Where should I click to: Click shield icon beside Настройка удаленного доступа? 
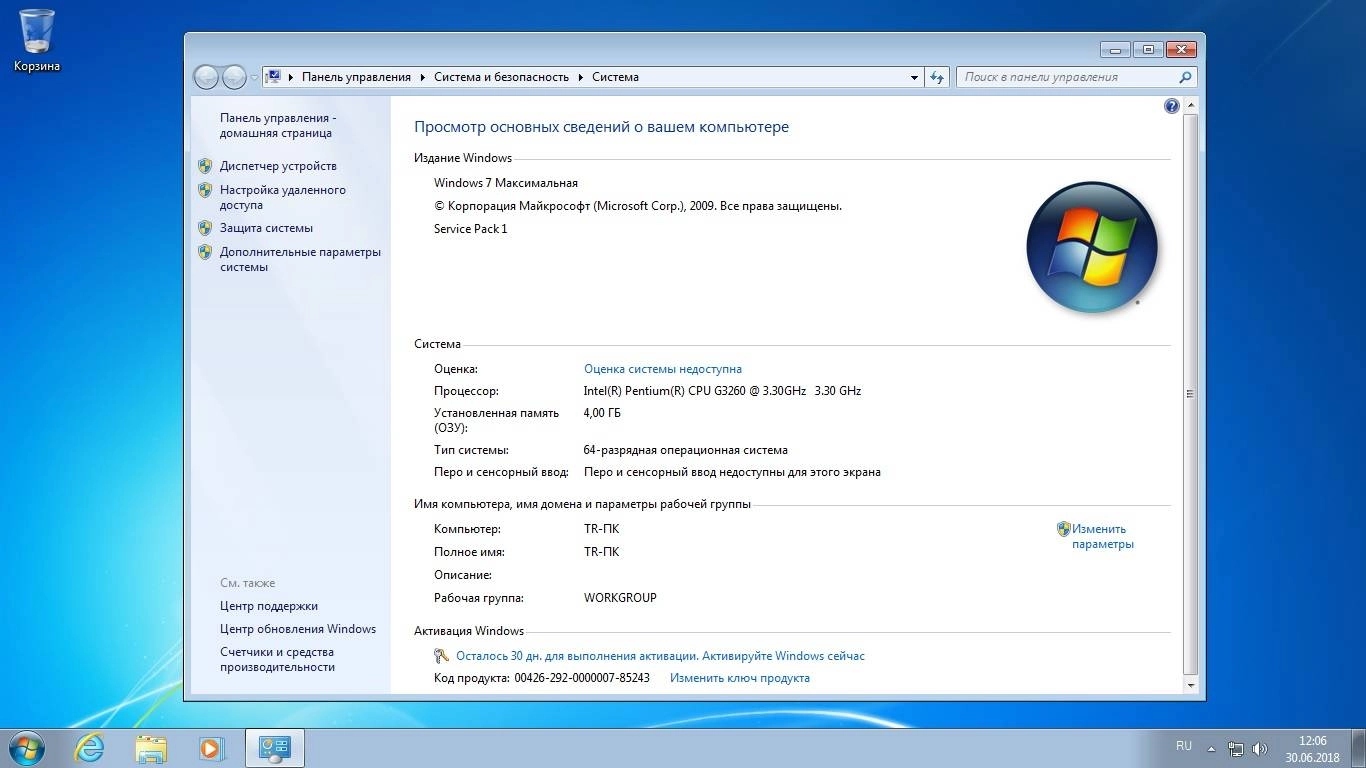[x=205, y=190]
